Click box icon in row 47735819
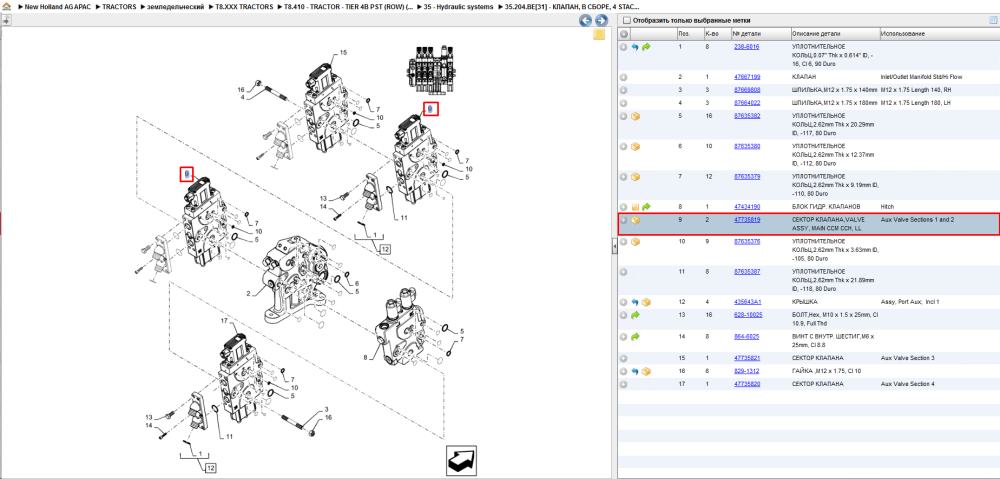The height and width of the screenshot is (479, 1000). [x=635, y=220]
